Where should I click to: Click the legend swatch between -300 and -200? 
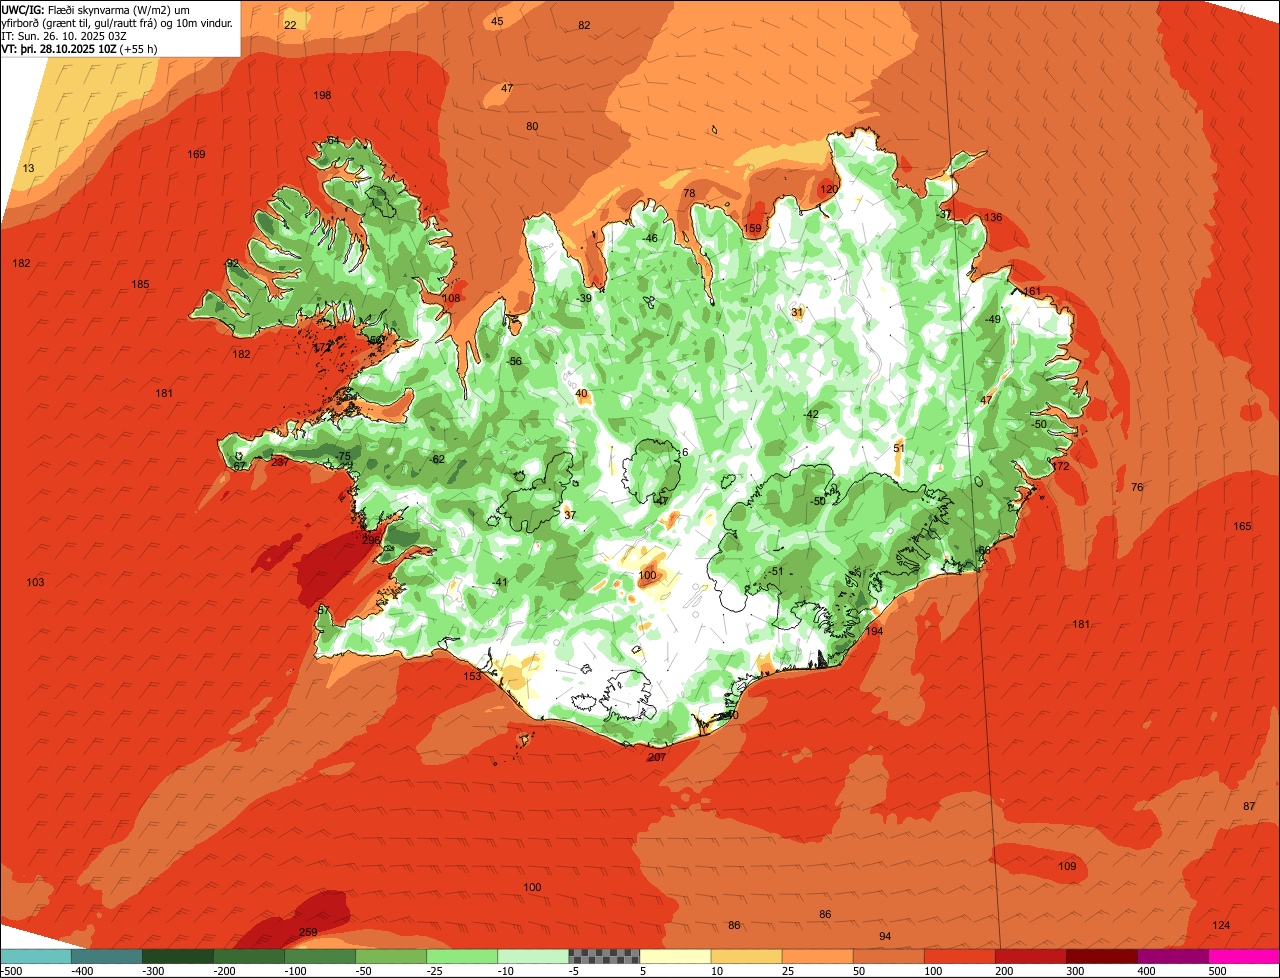click(x=177, y=956)
